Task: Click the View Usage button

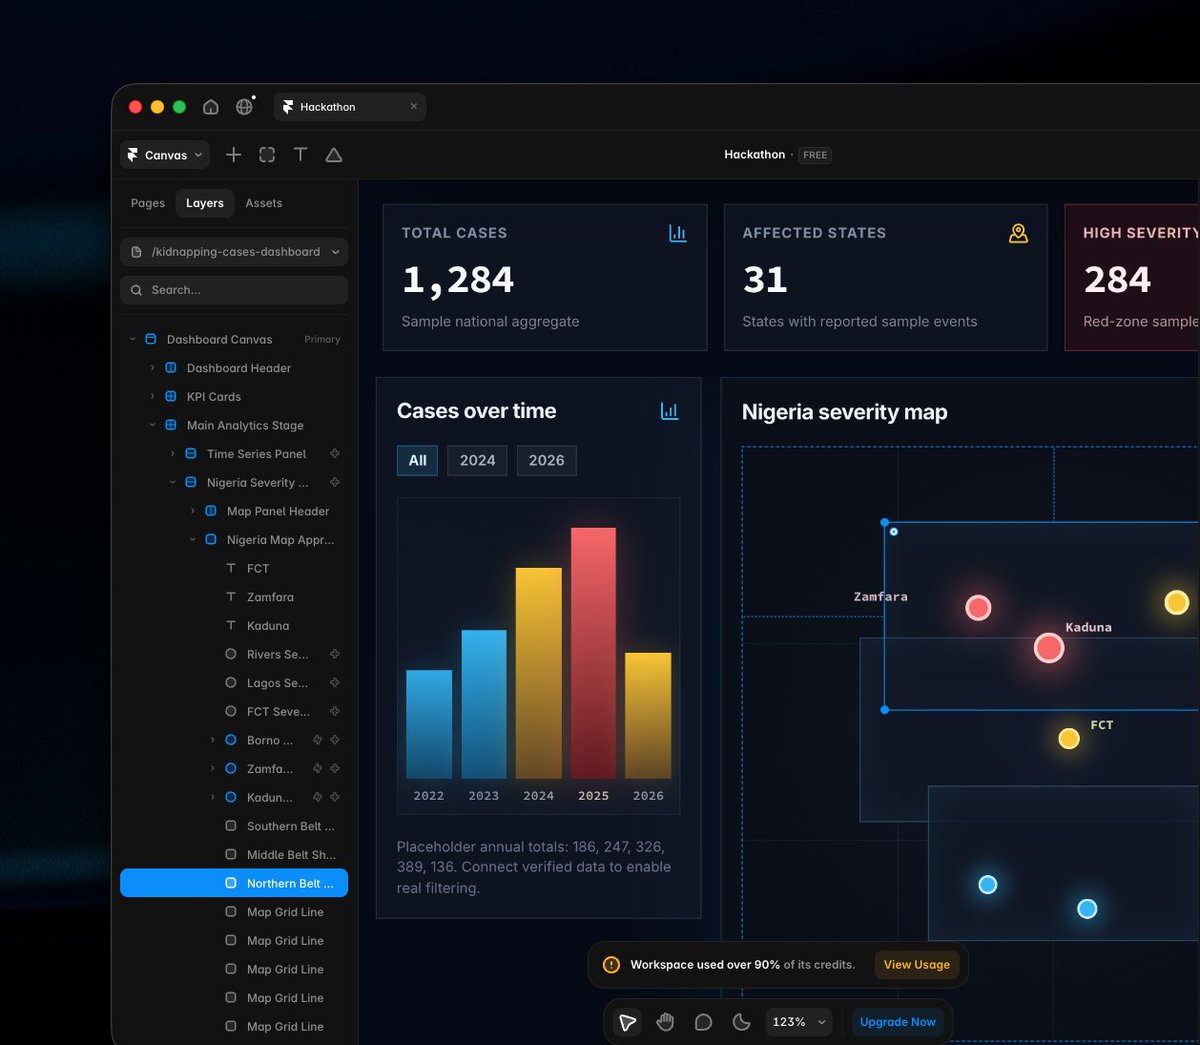Action: (x=917, y=965)
